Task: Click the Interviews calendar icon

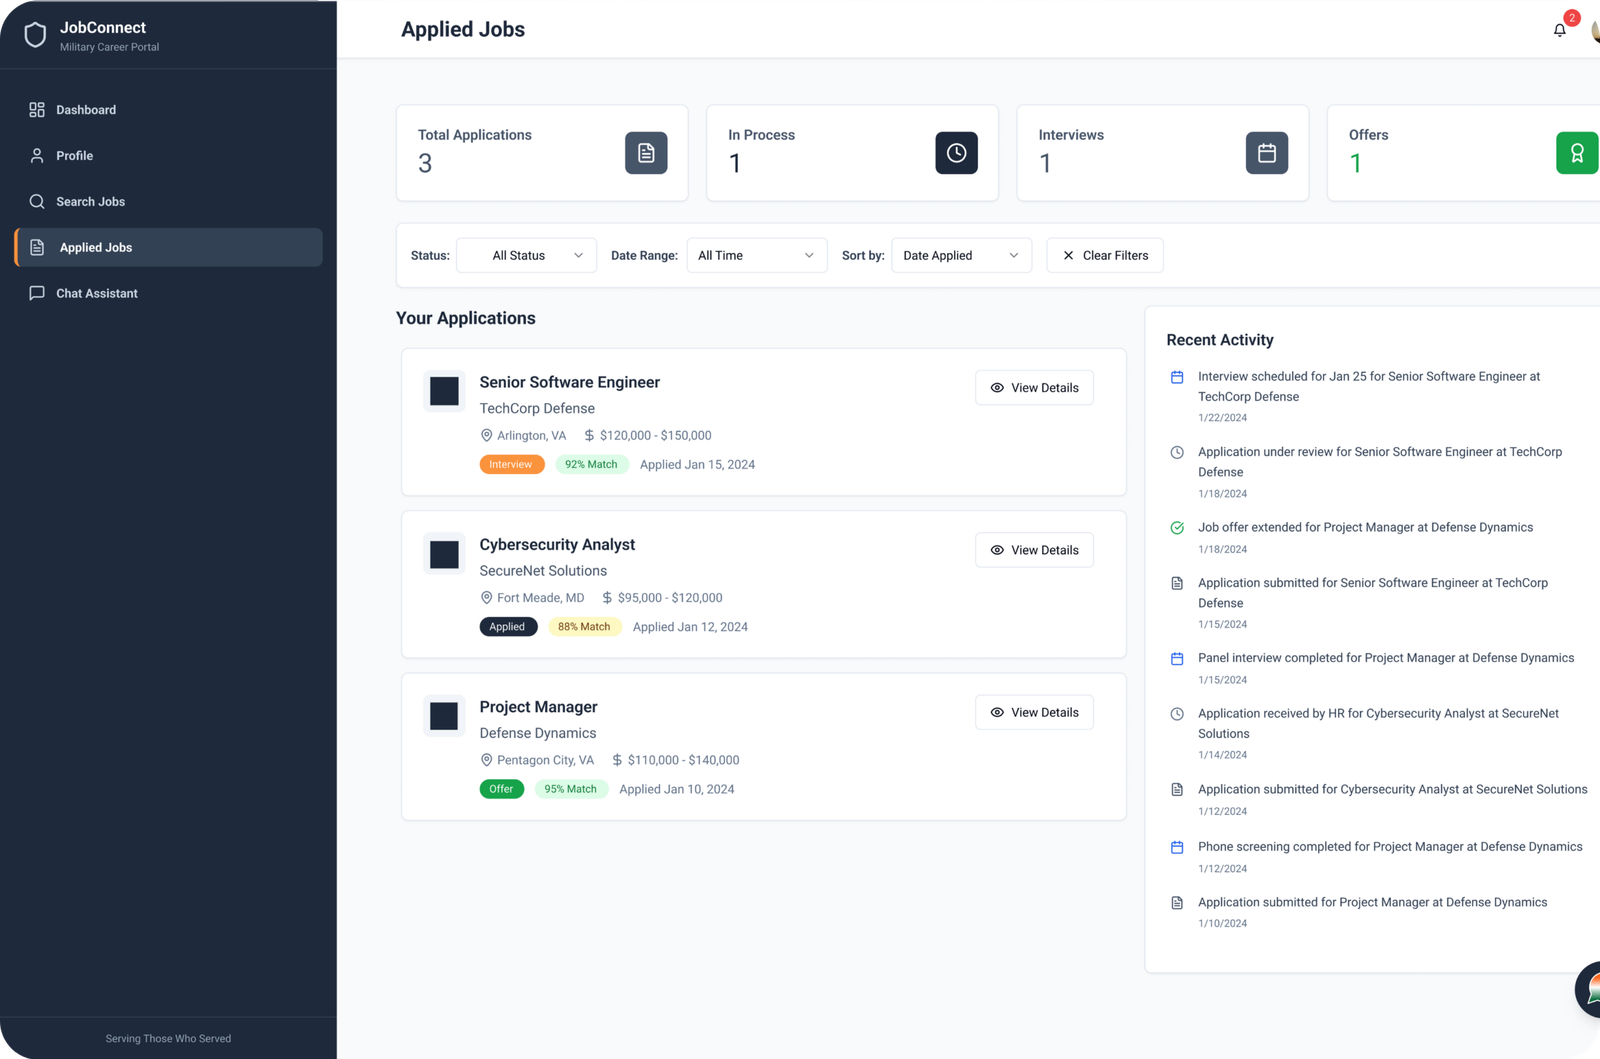Action: click(x=1266, y=153)
